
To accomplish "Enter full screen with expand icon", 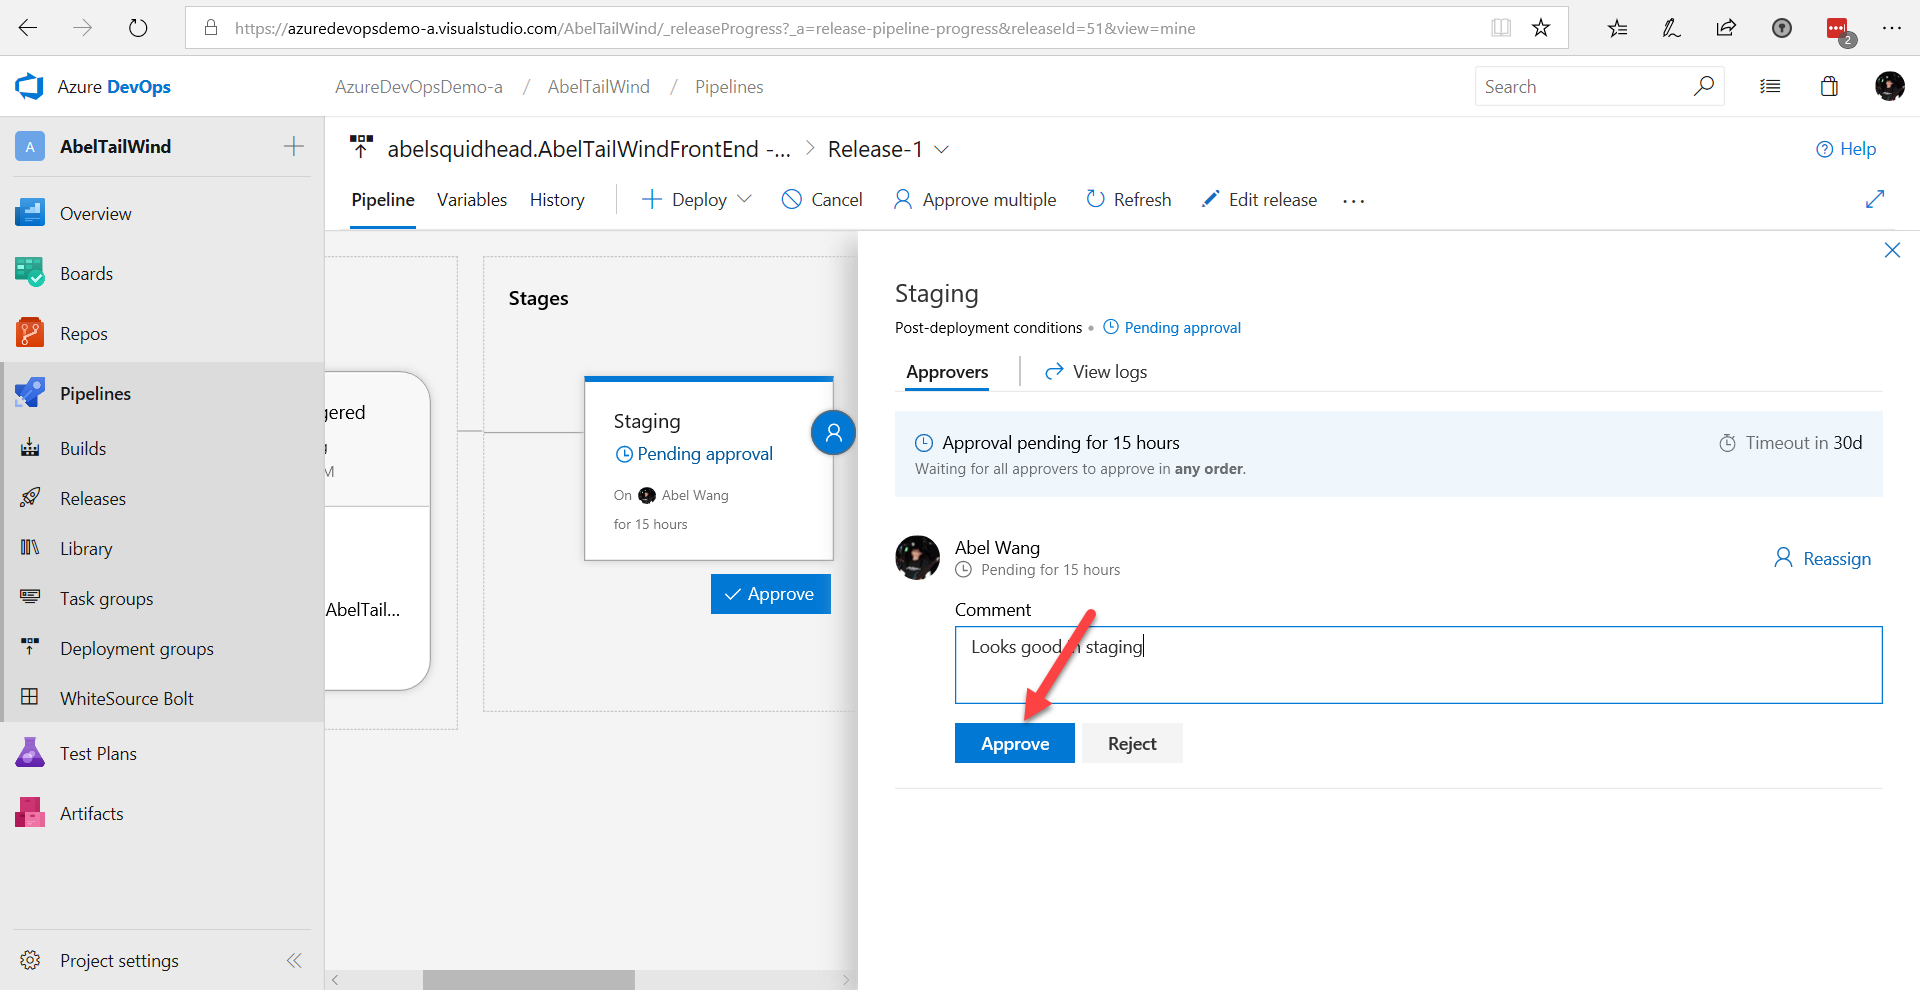I will point(1875,199).
